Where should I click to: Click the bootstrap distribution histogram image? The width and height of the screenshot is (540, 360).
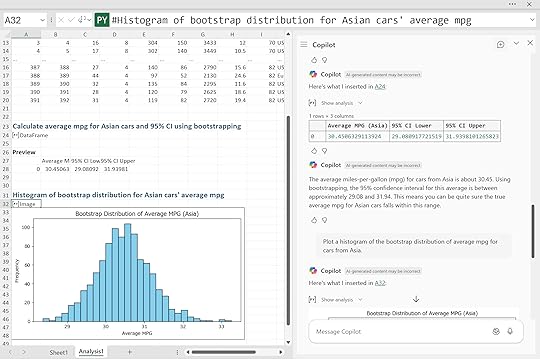tap(128, 274)
